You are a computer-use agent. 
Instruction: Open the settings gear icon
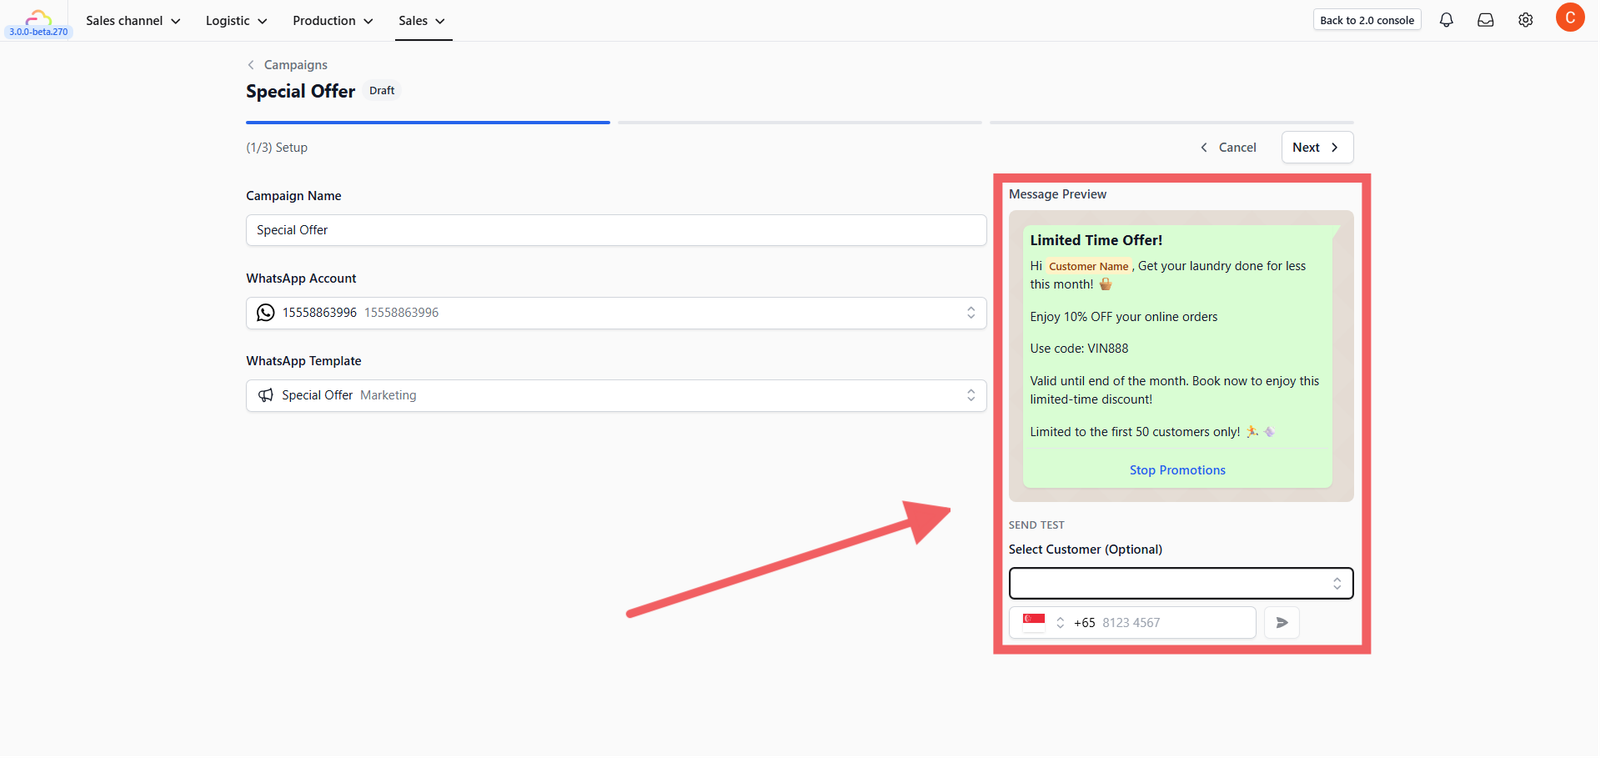point(1526,20)
